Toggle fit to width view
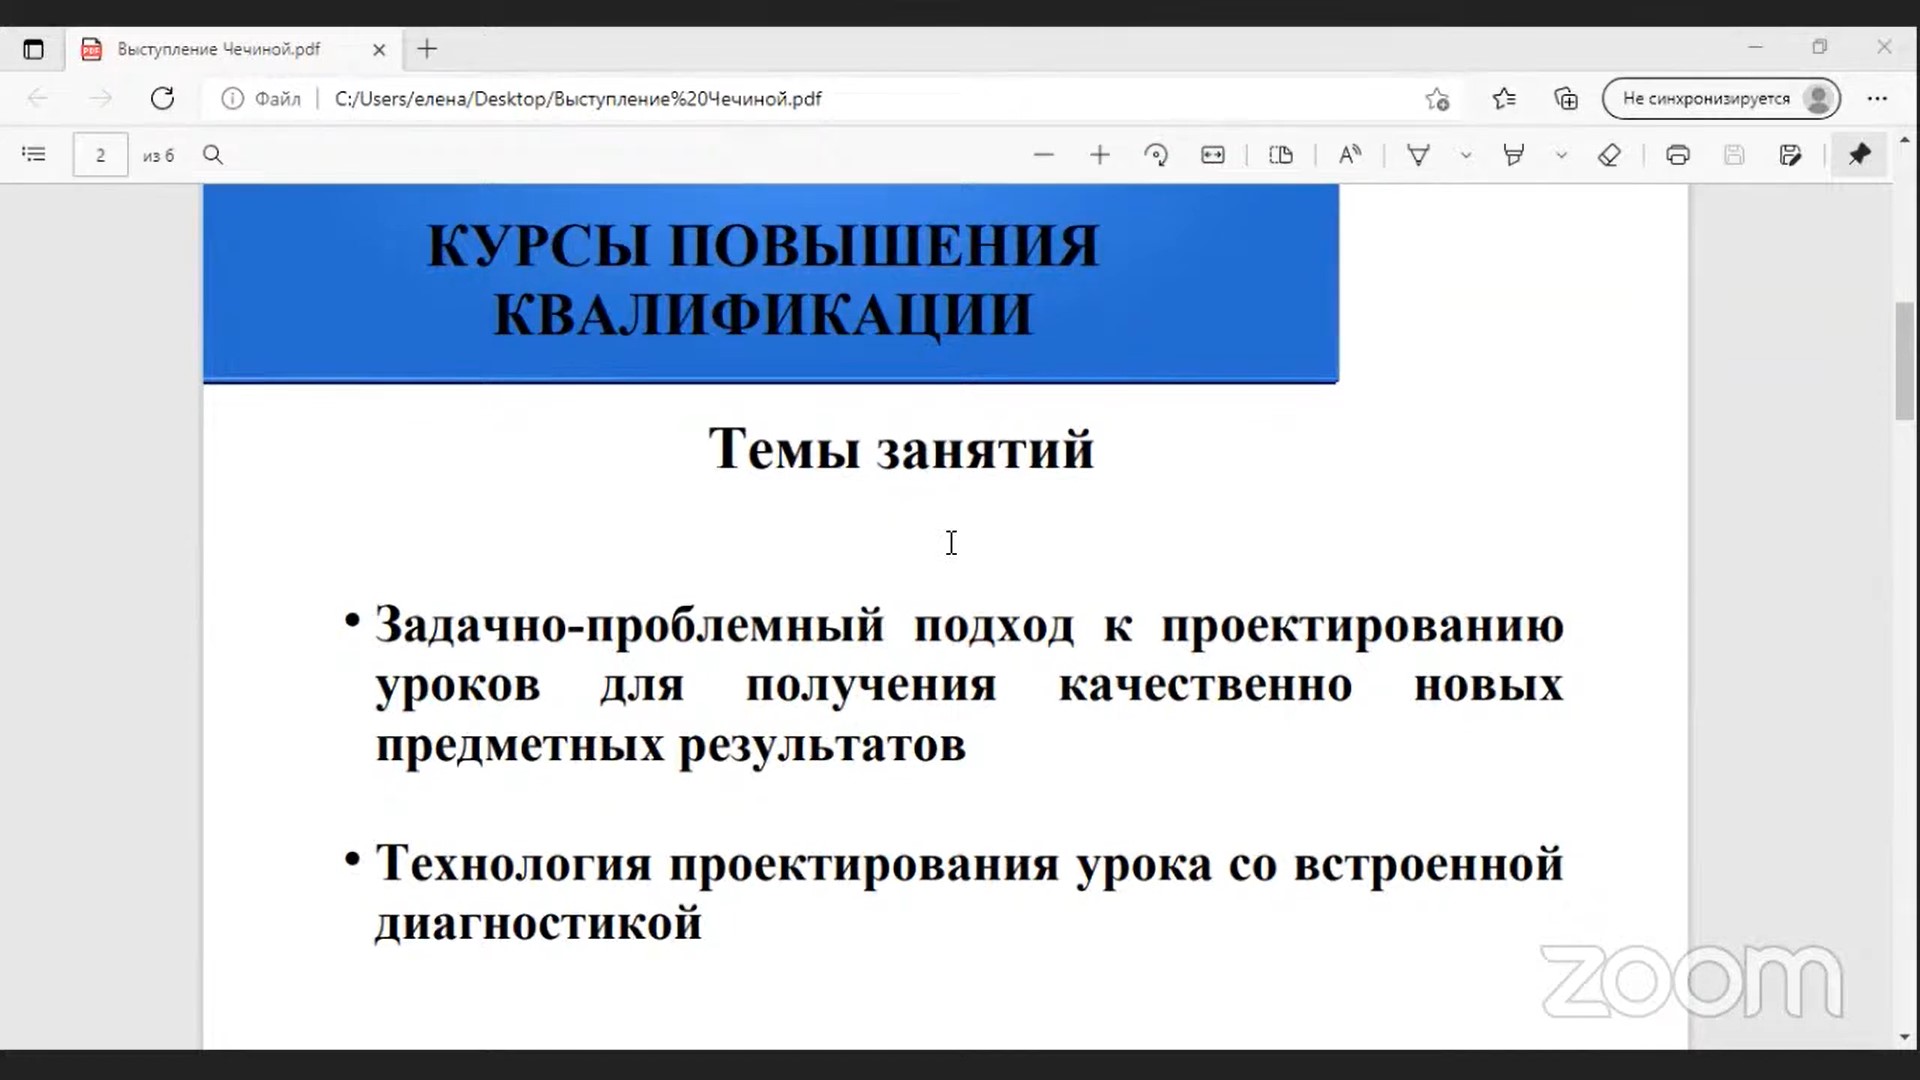 coord(1213,155)
